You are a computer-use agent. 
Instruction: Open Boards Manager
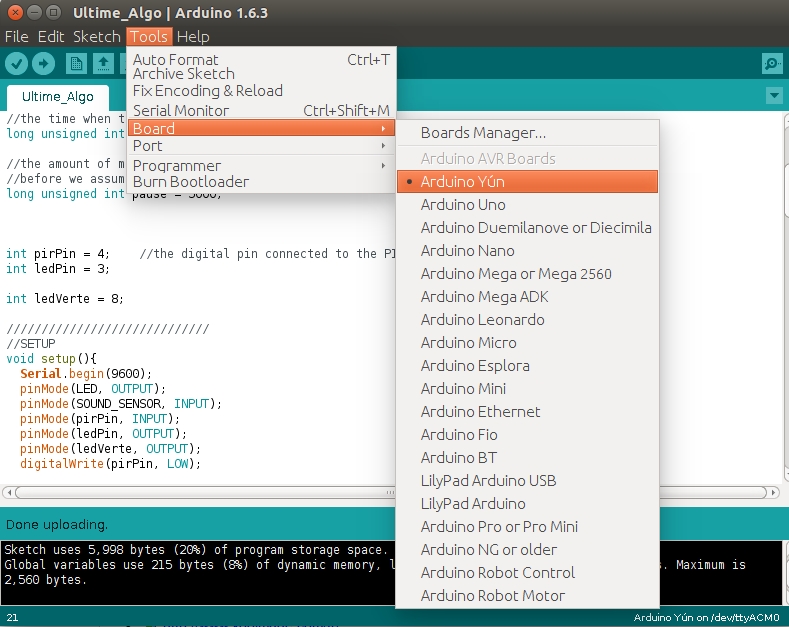[483, 133]
